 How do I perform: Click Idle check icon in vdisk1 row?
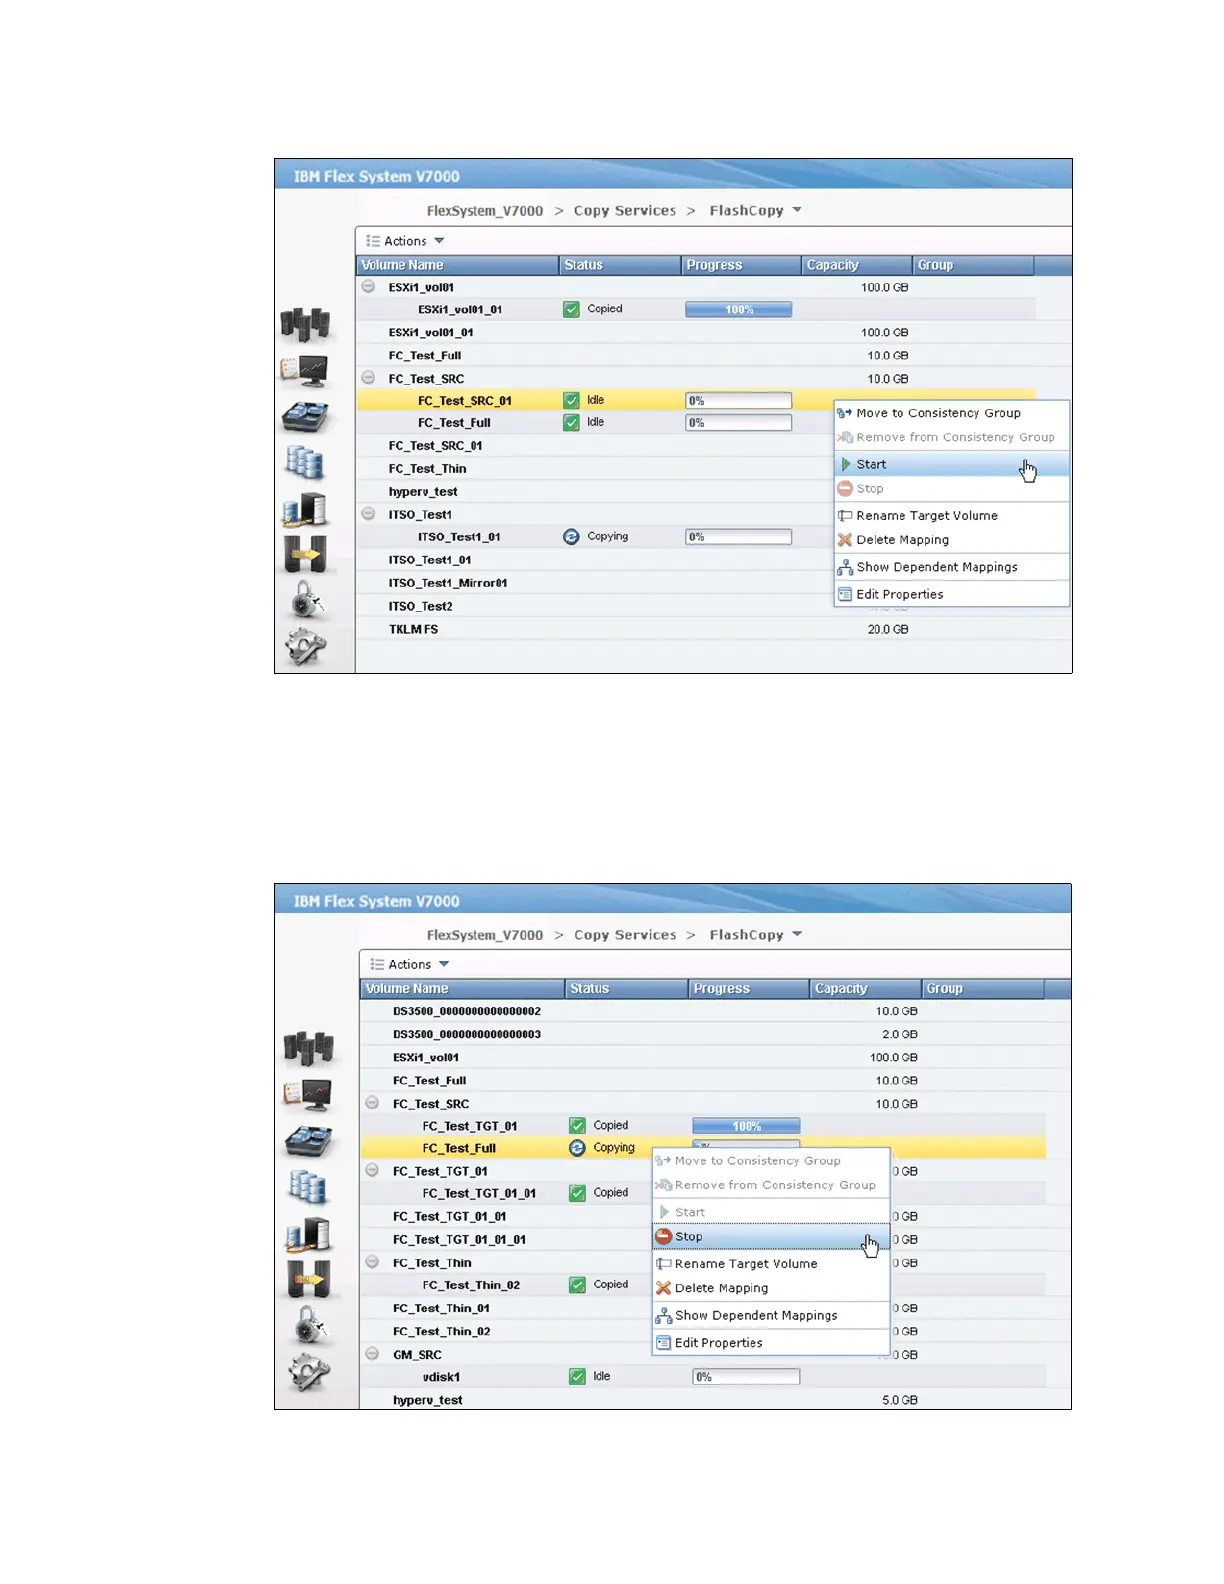(x=577, y=1377)
